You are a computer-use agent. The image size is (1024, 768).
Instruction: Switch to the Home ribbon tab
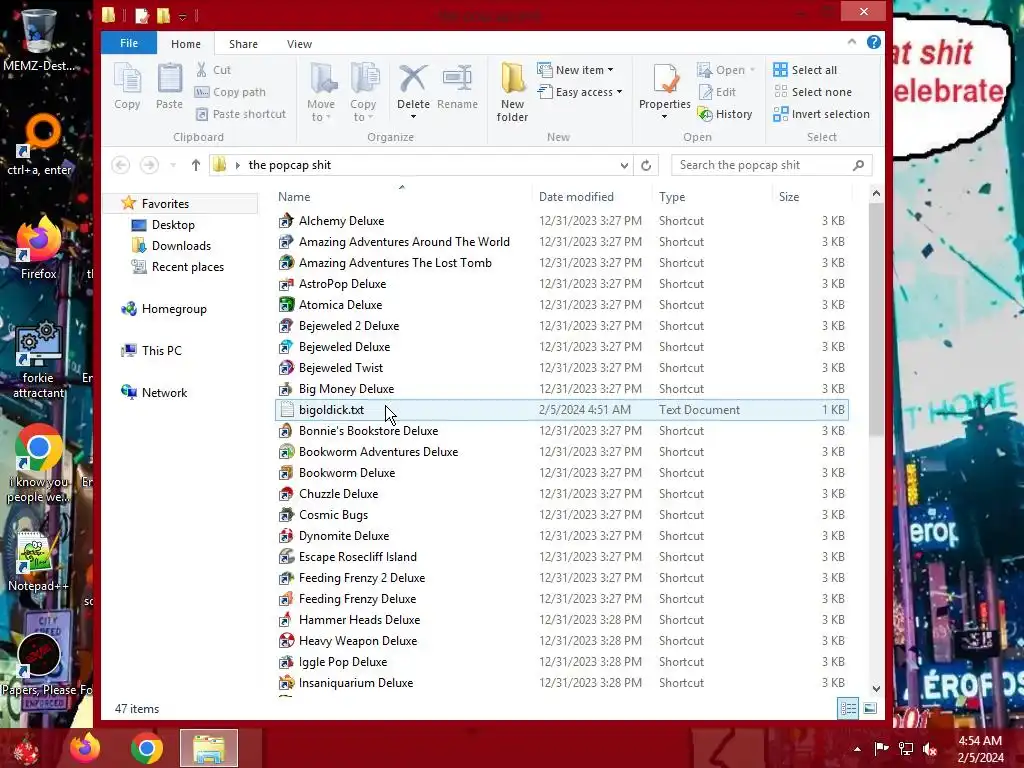coord(186,44)
